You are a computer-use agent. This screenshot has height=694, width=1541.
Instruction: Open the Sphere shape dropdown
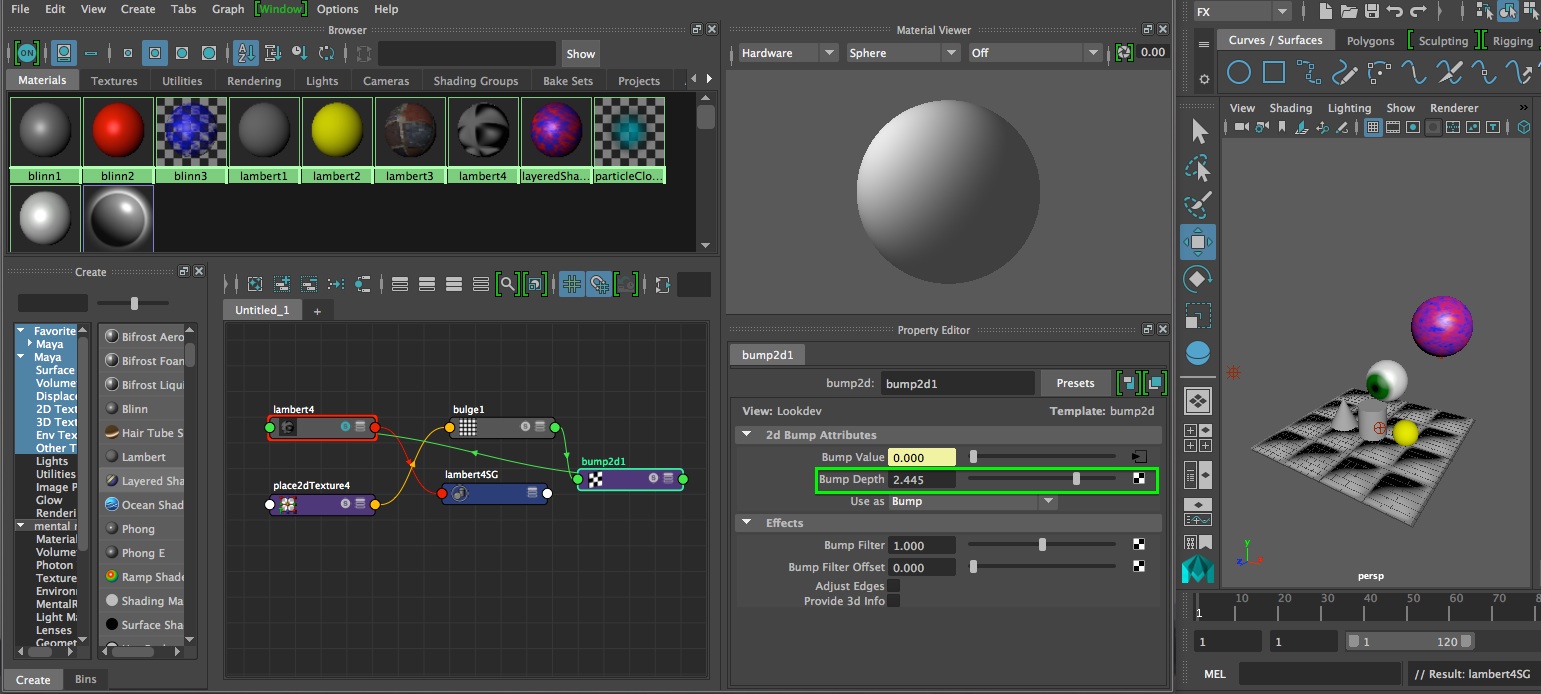pyautogui.click(x=903, y=53)
